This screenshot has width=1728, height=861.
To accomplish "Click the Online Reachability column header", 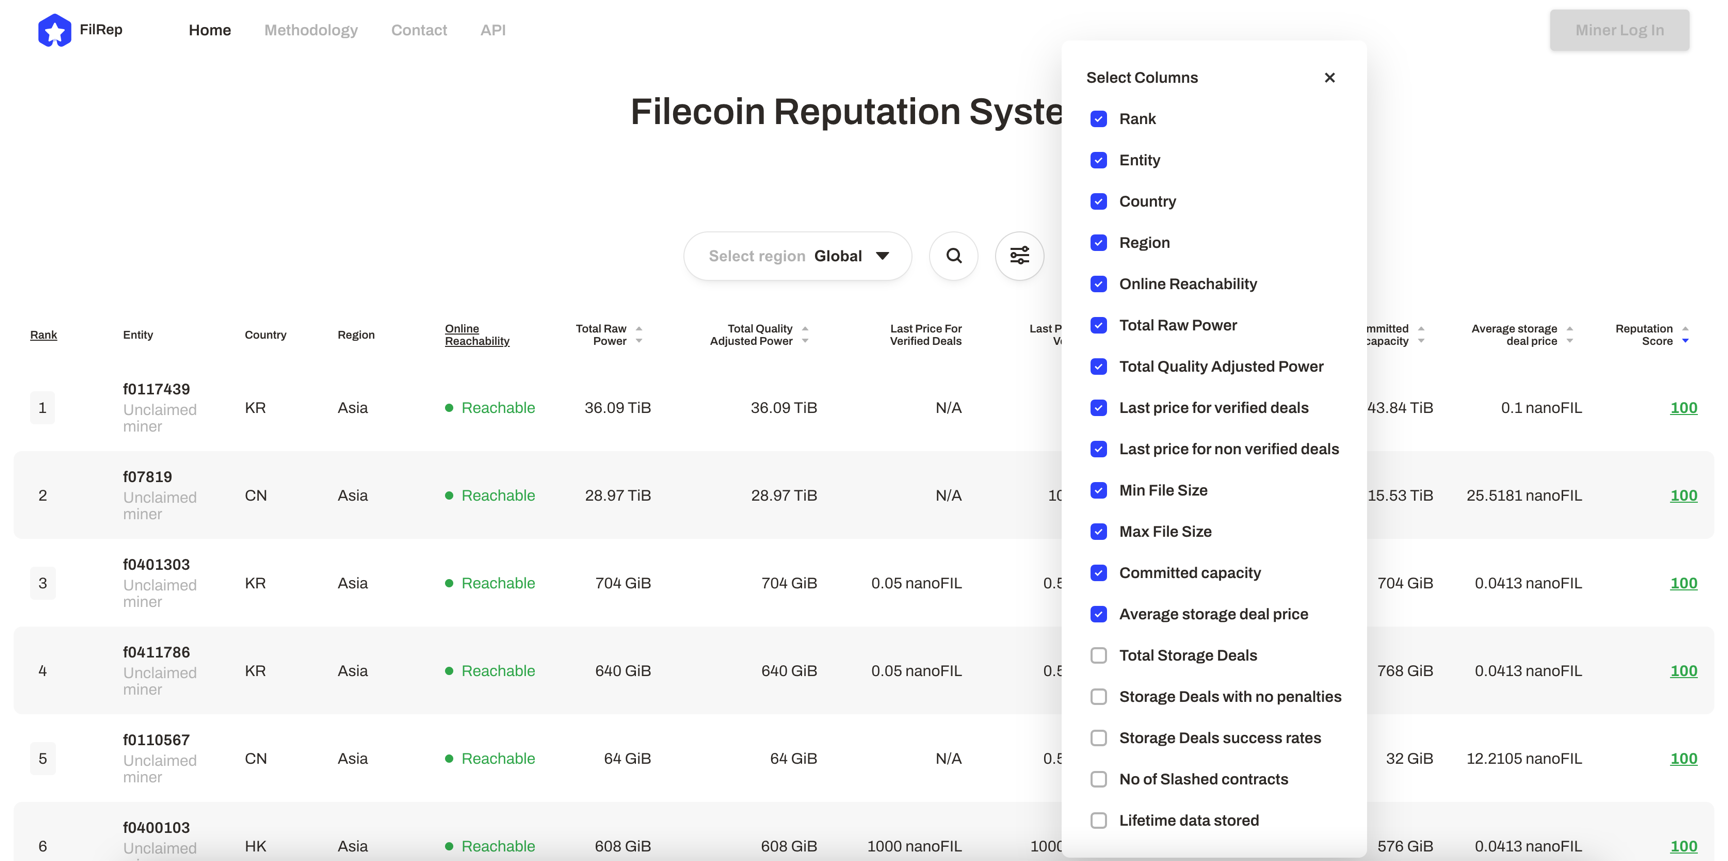I will (476, 335).
